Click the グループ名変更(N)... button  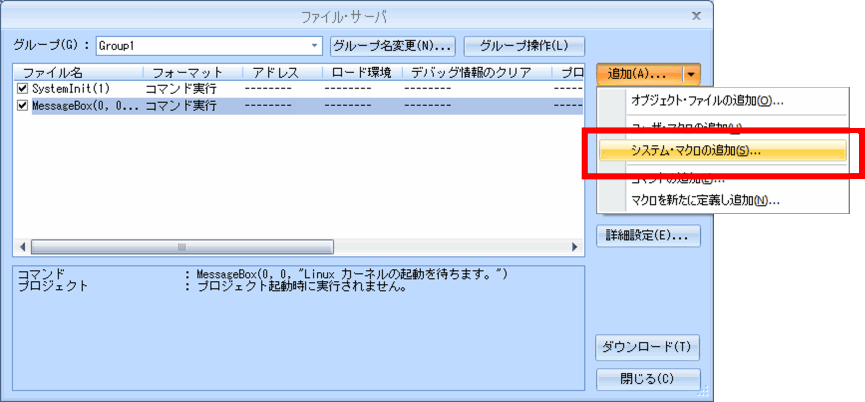tap(392, 46)
